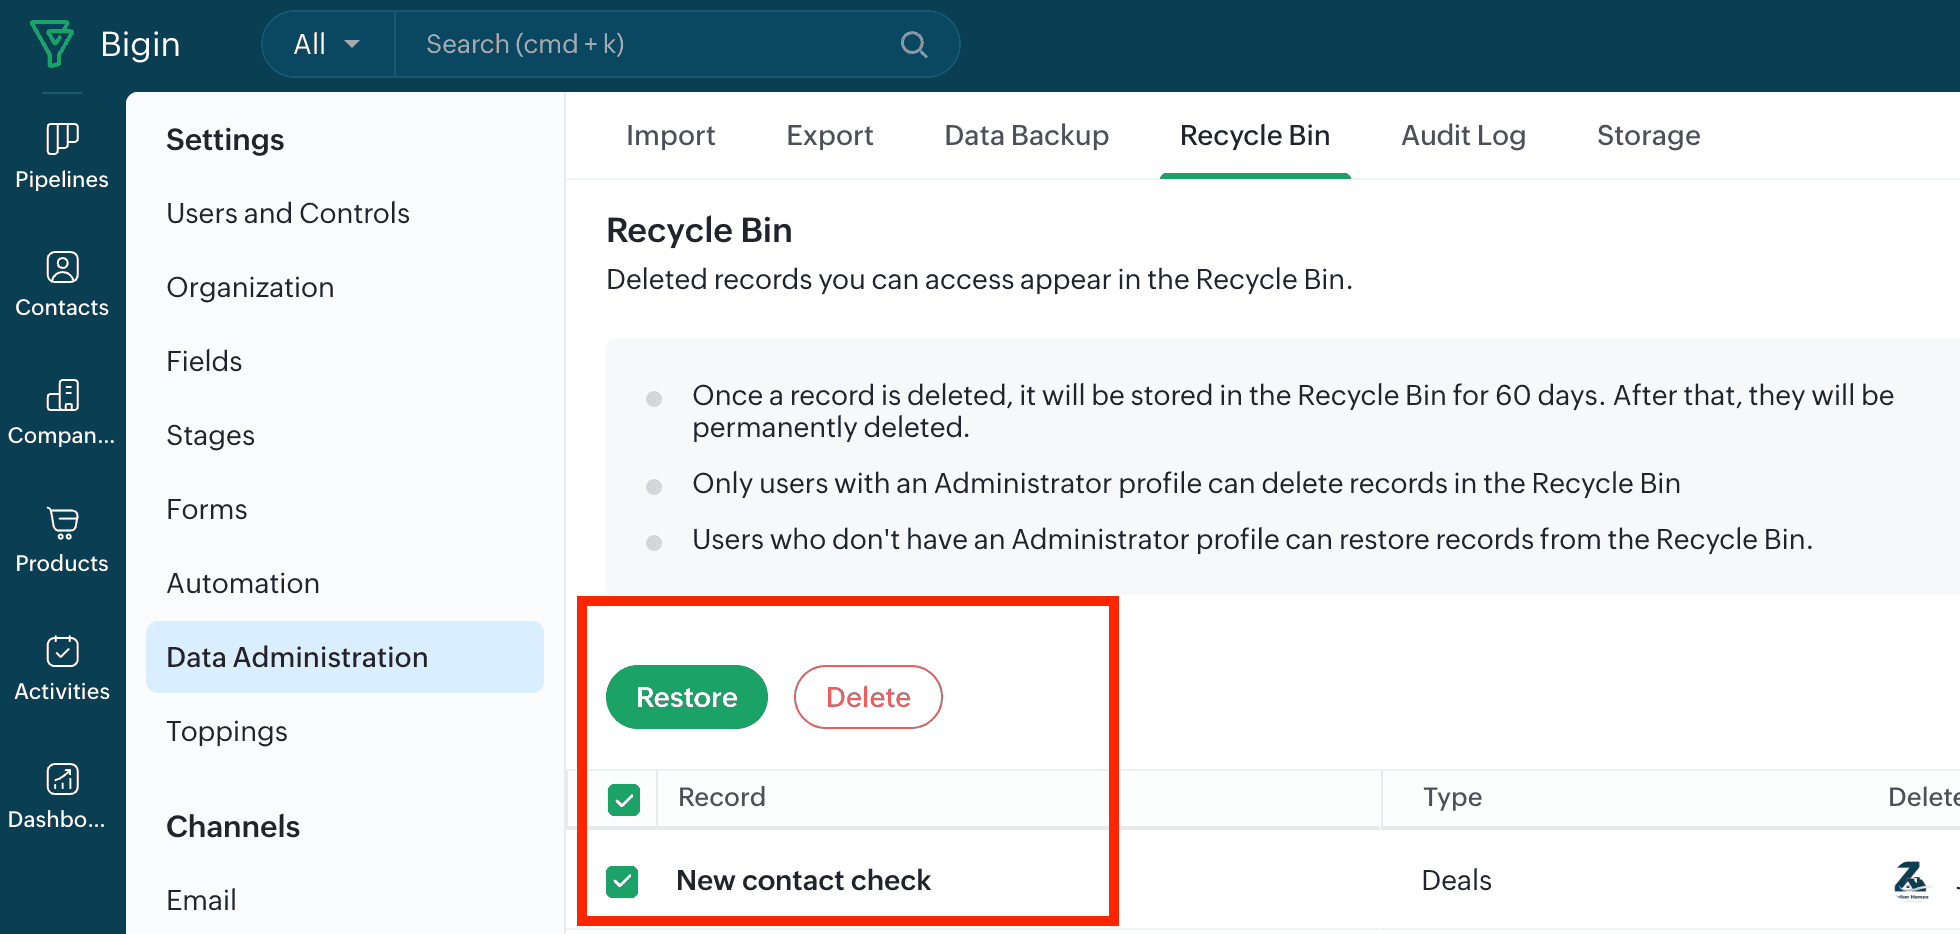Click the deleted-by user avatar
This screenshot has width=1960, height=934.
(x=1910, y=880)
